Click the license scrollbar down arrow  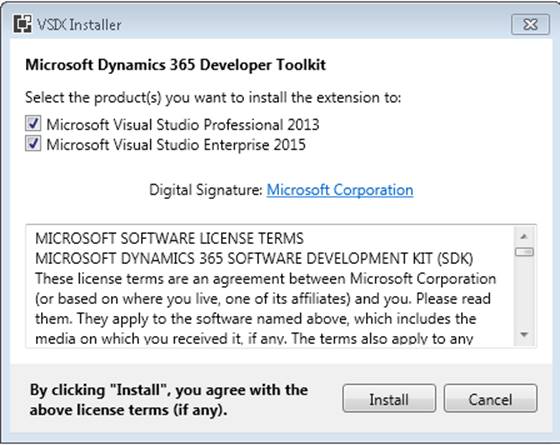click(x=524, y=335)
